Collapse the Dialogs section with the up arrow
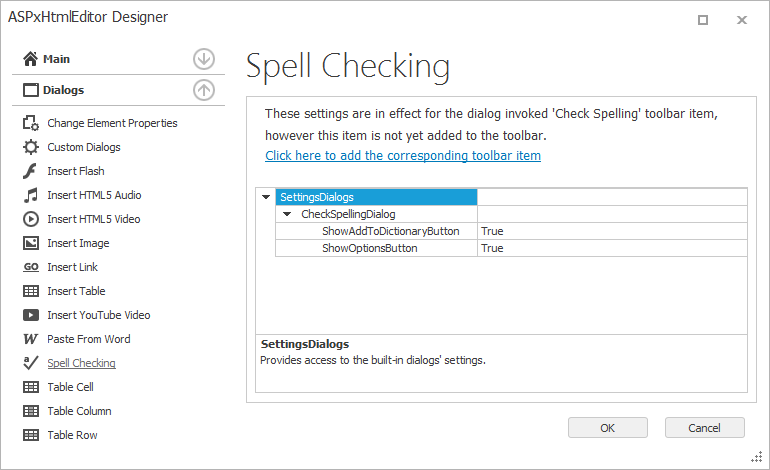The image size is (770, 470). (204, 90)
